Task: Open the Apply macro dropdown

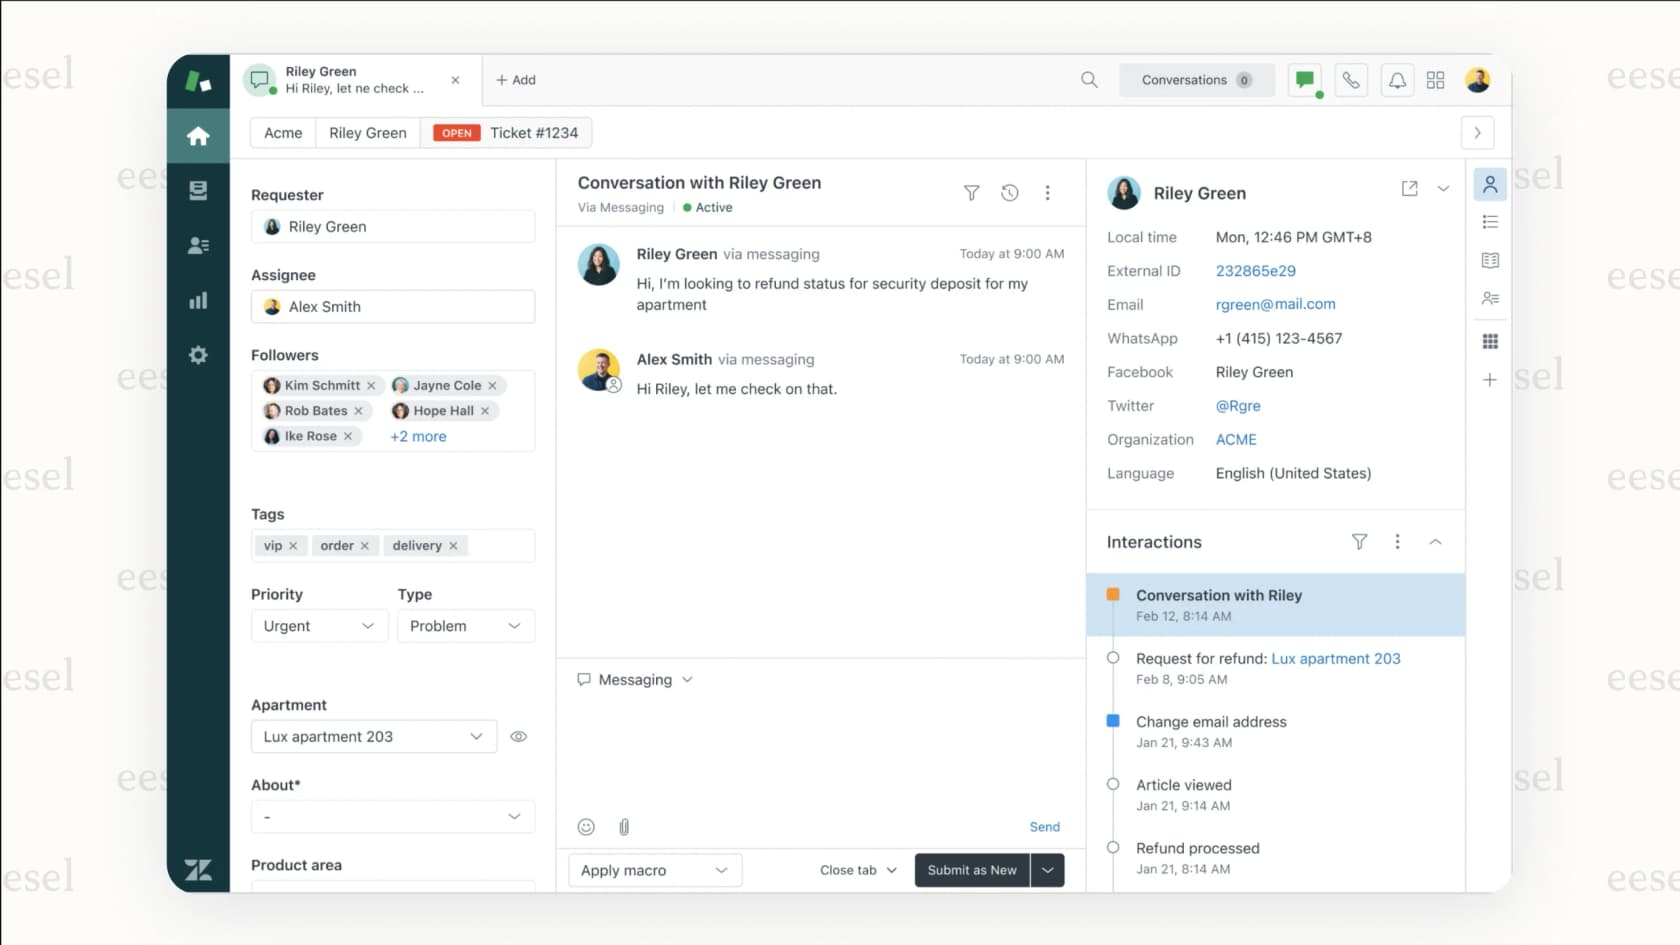Action: coord(655,870)
